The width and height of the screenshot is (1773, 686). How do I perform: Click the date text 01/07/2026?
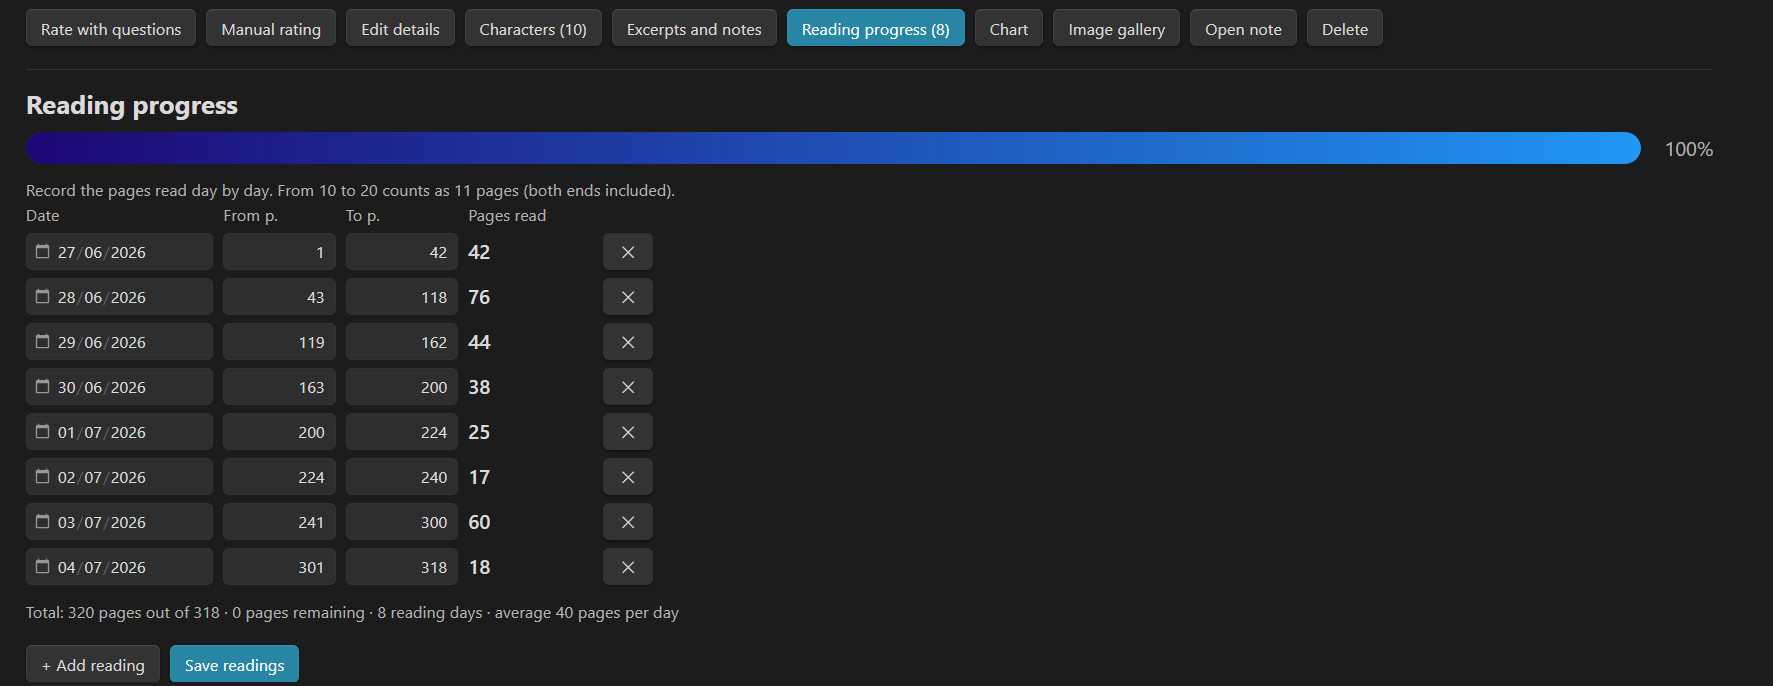(x=102, y=432)
